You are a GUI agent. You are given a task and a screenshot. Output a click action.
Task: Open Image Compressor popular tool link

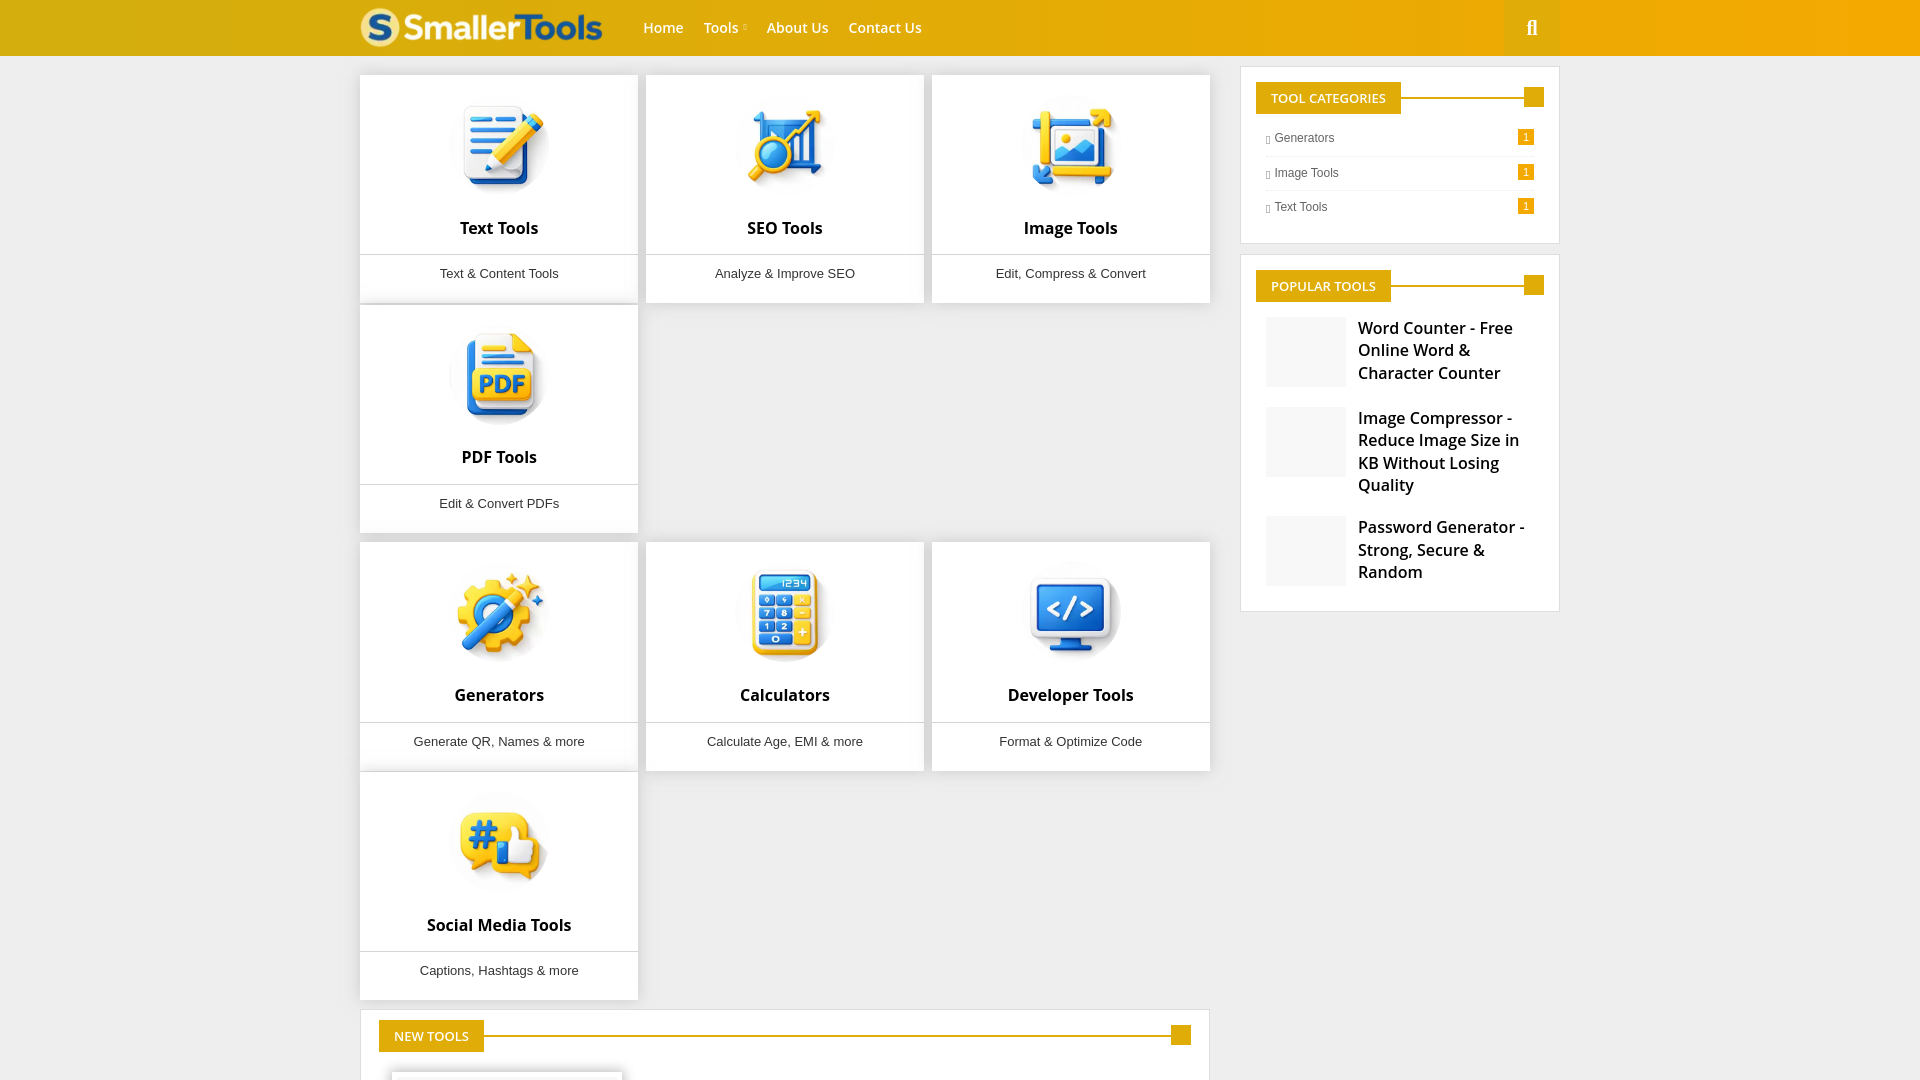coord(1440,452)
